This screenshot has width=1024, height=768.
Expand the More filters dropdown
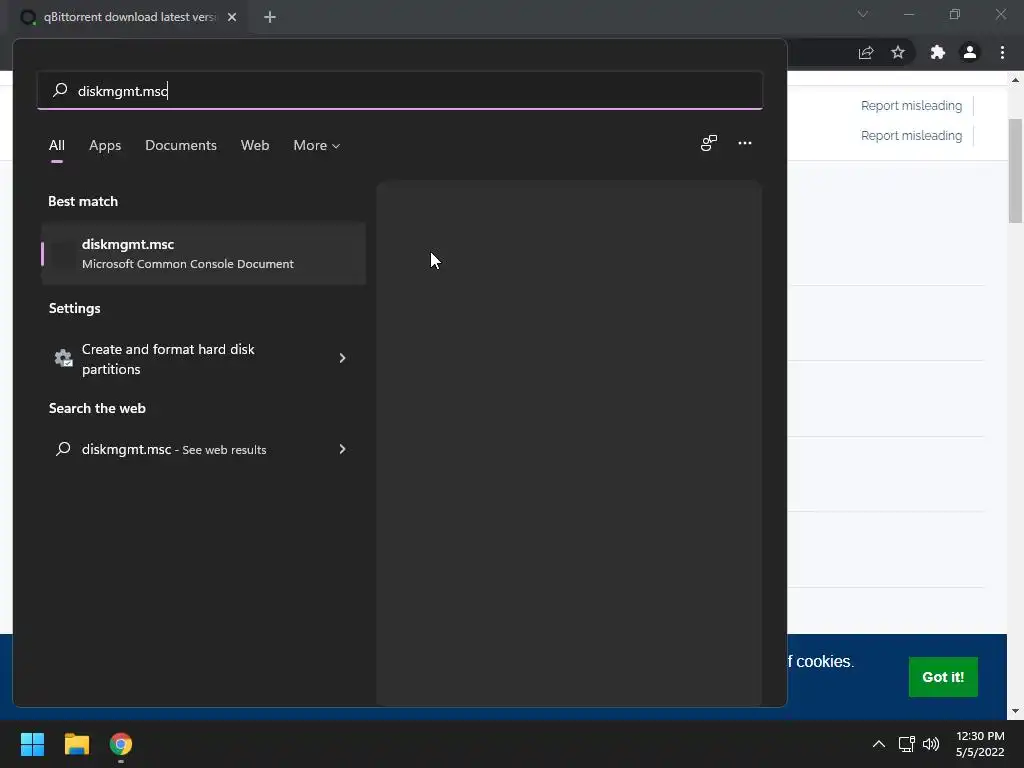click(x=316, y=145)
